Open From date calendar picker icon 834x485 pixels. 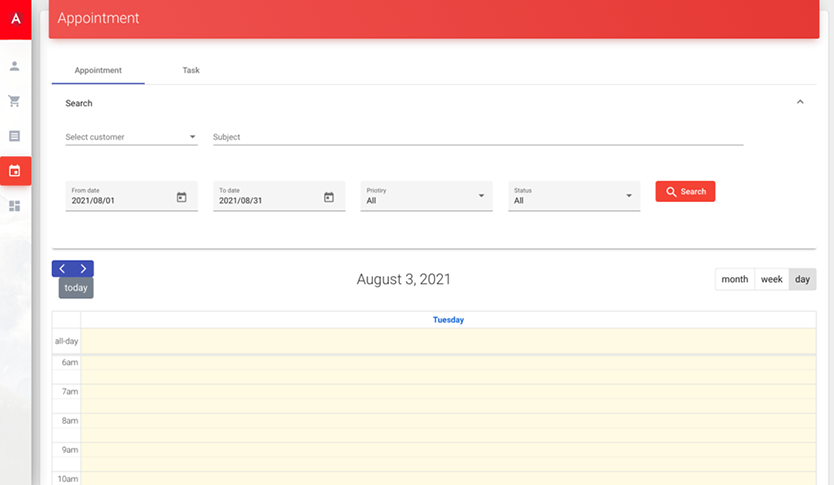182,197
